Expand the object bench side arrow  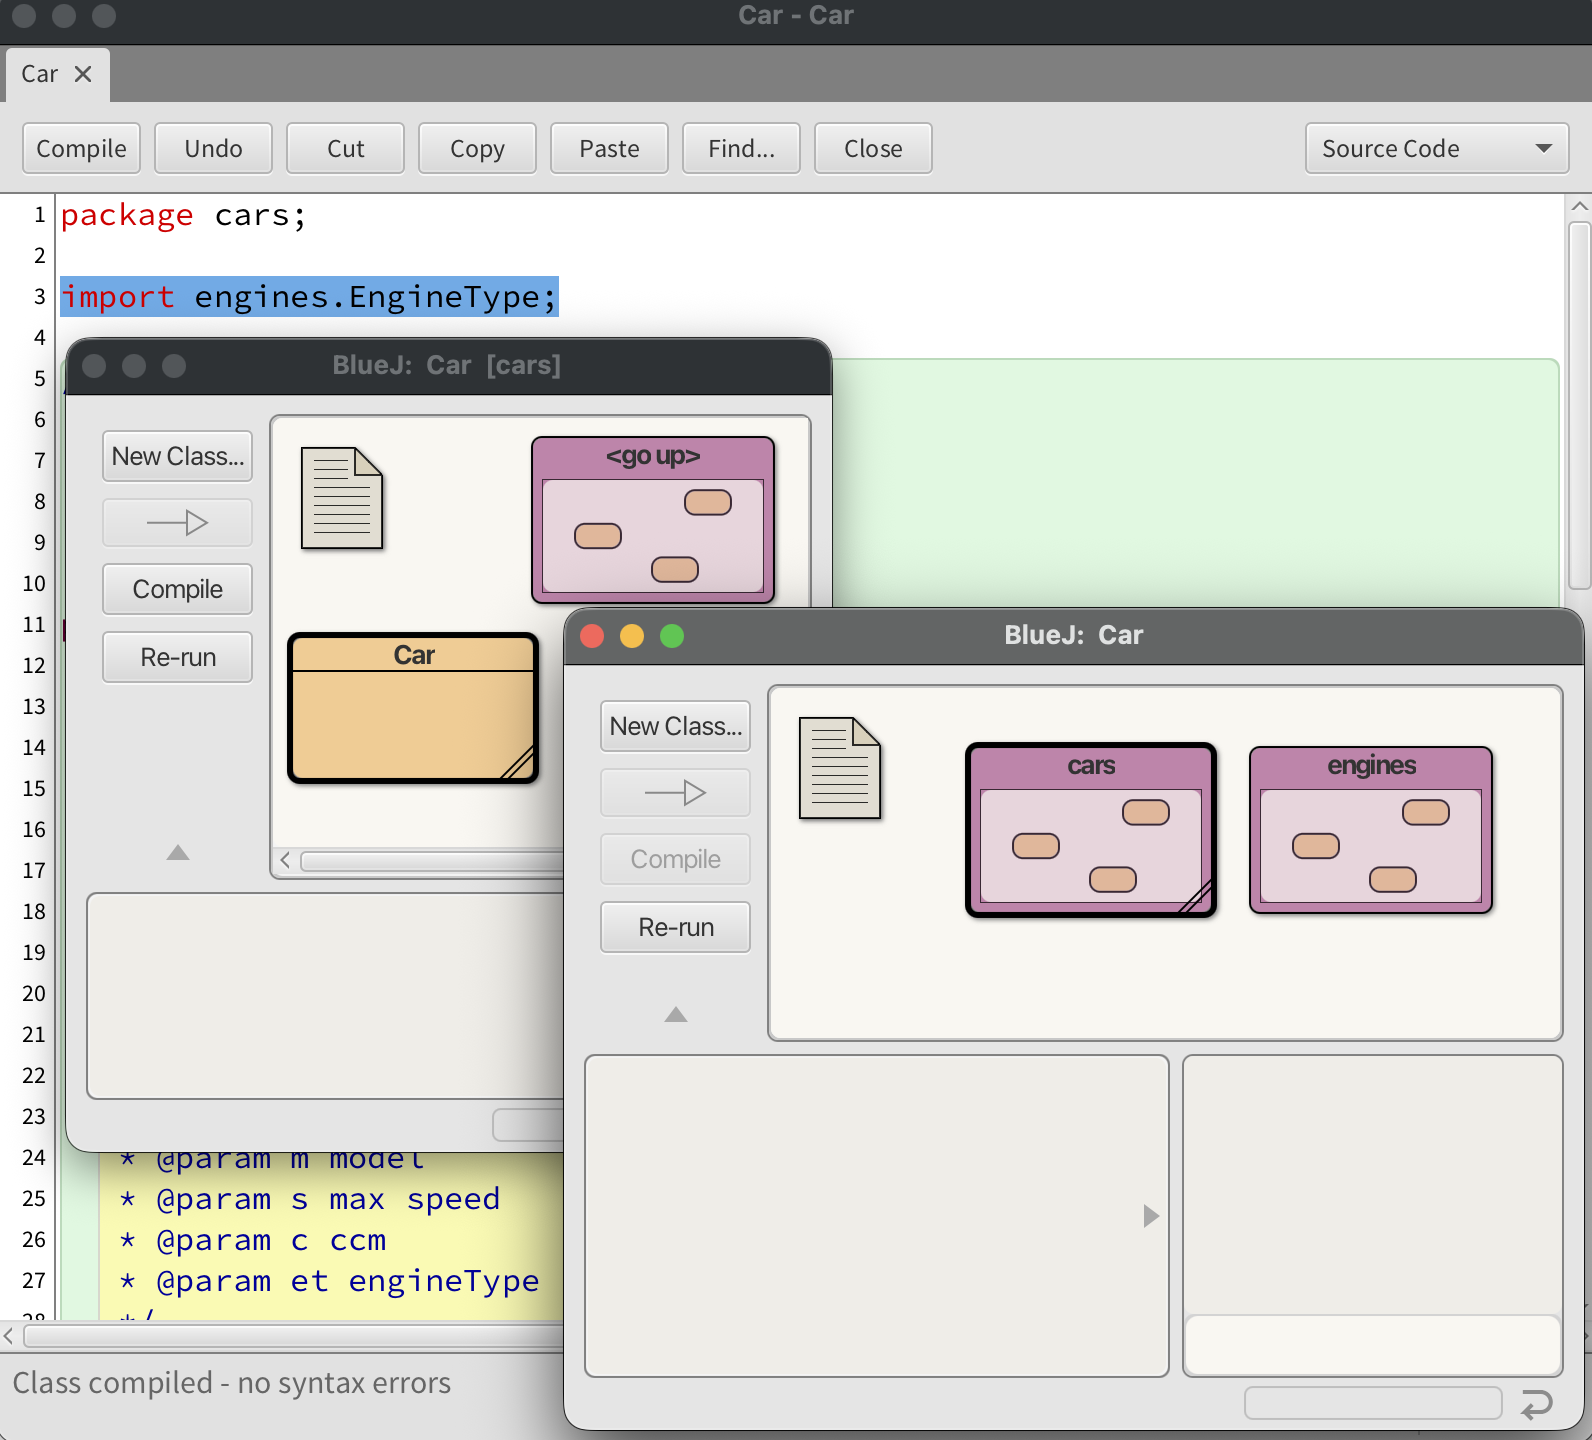1151,1216
